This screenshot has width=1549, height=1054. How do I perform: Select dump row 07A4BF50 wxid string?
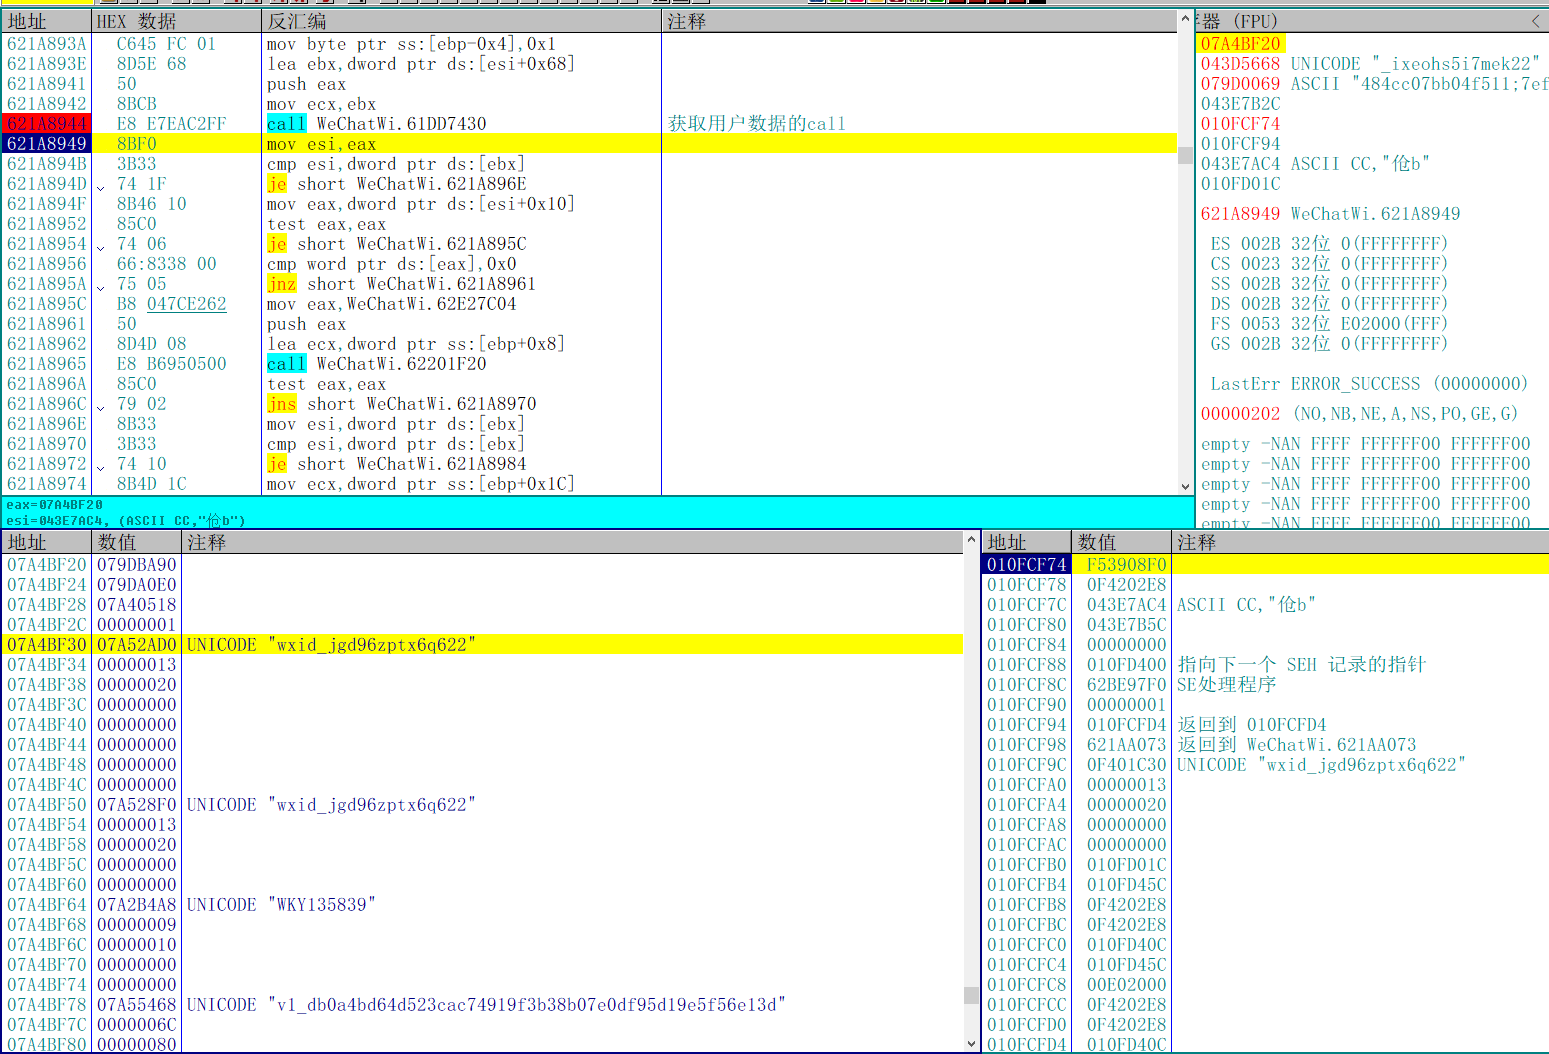331,805
